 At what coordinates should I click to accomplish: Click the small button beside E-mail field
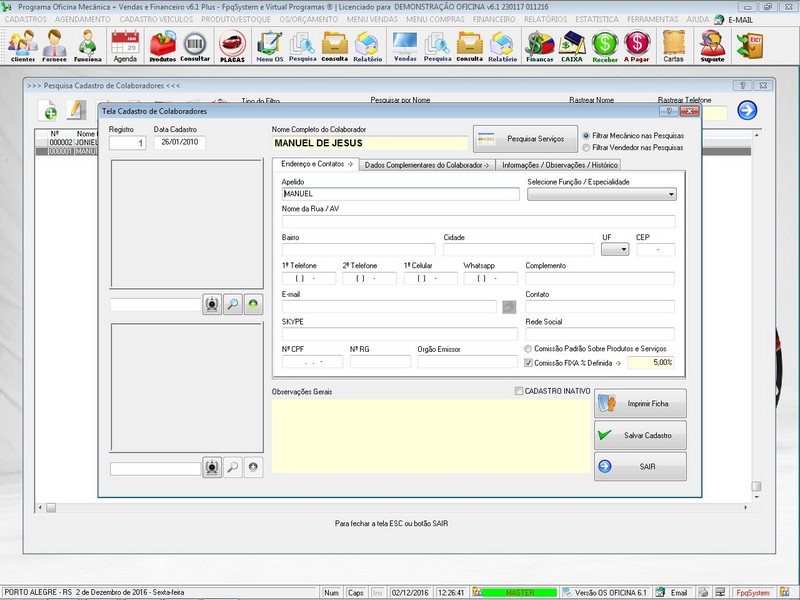click(x=509, y=307)
